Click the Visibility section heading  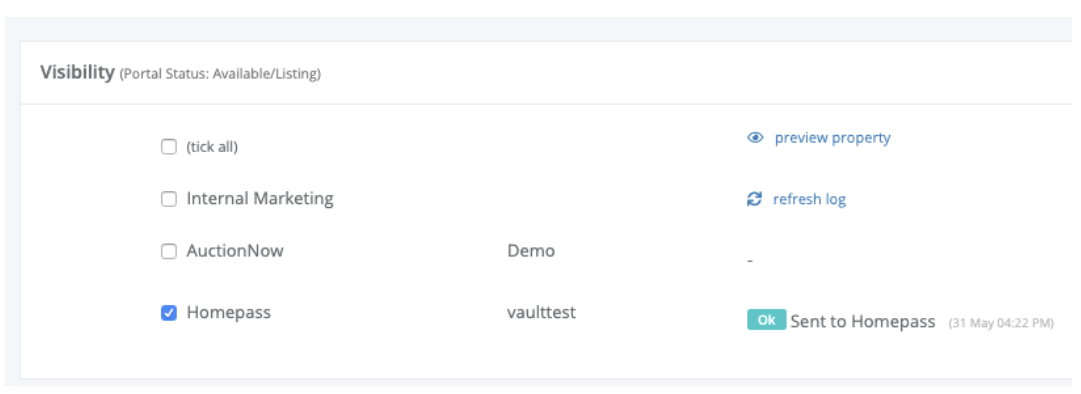(x=77, y=72)
